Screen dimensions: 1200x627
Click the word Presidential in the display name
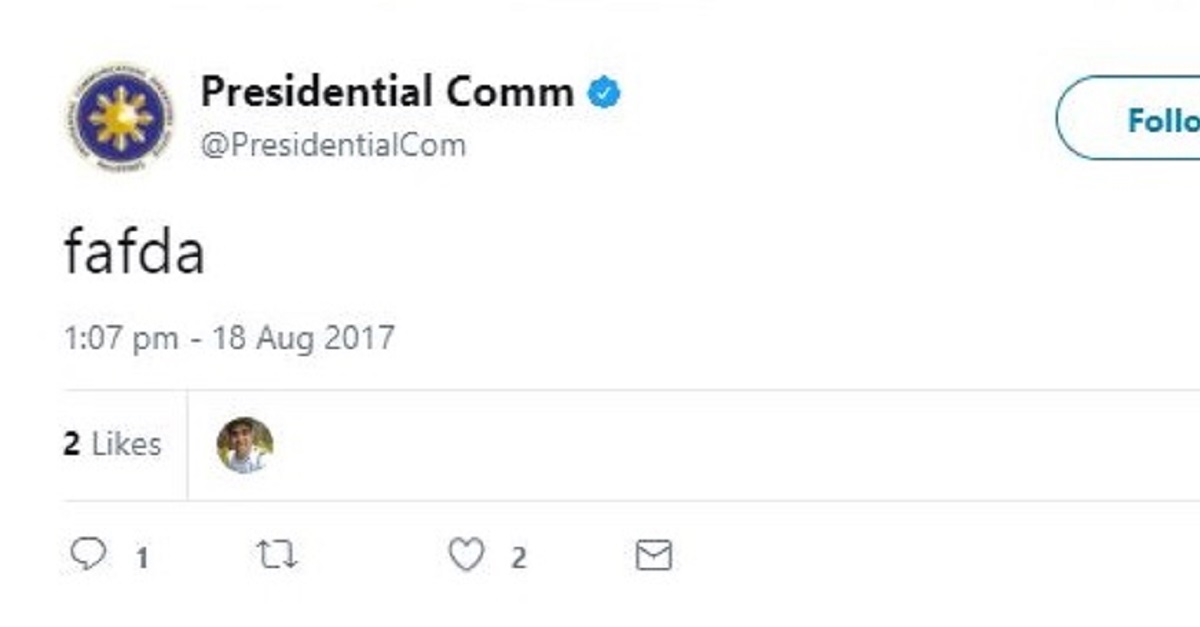point(315,92)
